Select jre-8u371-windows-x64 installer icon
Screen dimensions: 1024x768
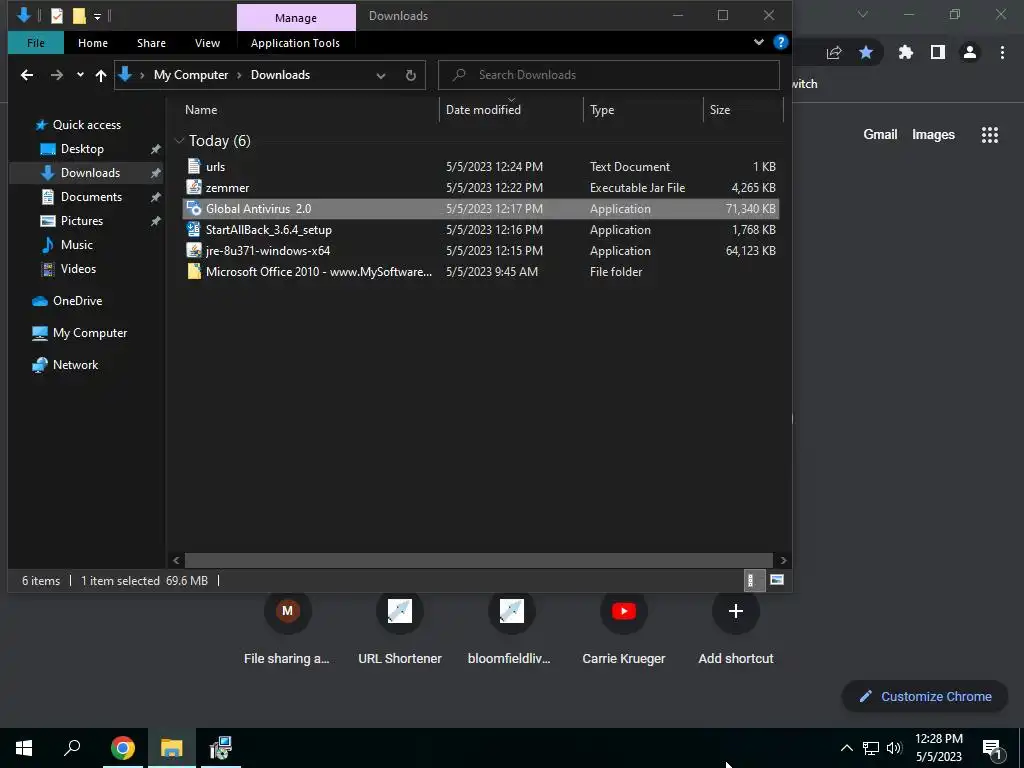pos(194,250)
